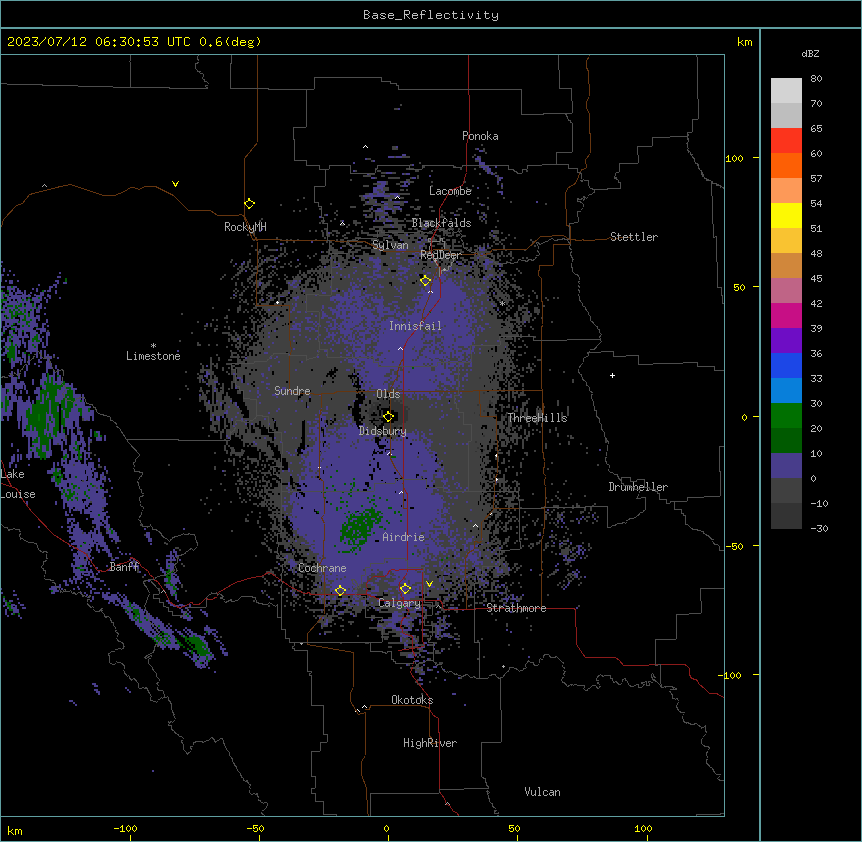
Task: Click the 50 tick label on right axis
Action: 739,287
